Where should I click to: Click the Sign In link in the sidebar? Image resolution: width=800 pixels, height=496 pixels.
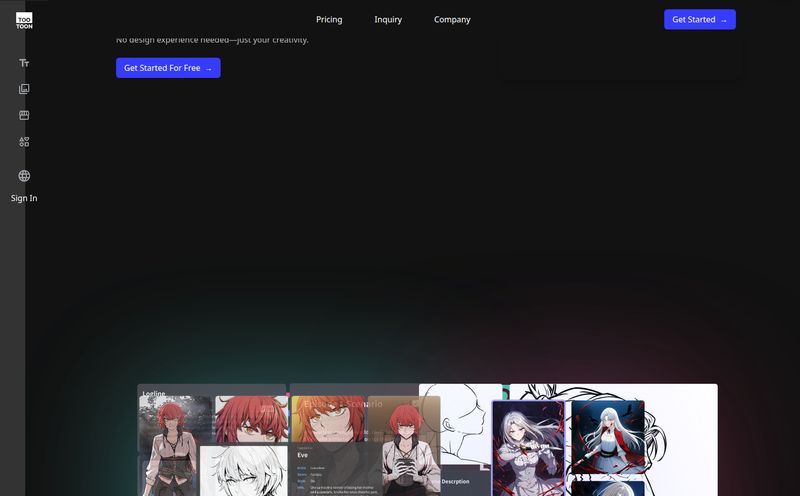[24, 198]
